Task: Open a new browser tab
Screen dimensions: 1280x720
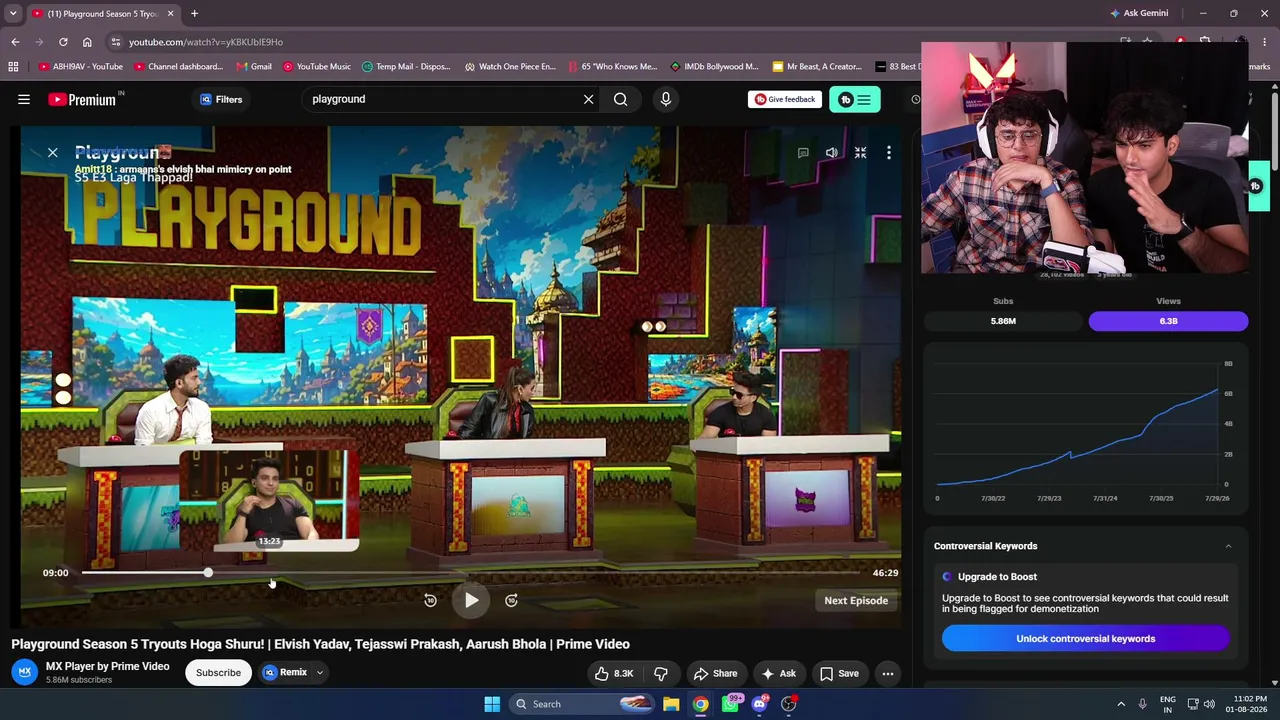Action: pyautogui.click(x=194, y=13)
